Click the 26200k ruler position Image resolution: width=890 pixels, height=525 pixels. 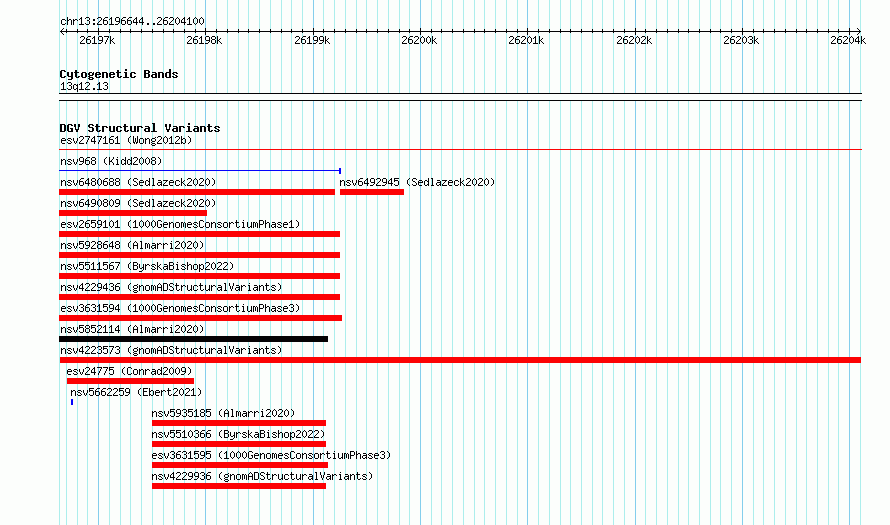click(x=419, y=40)
